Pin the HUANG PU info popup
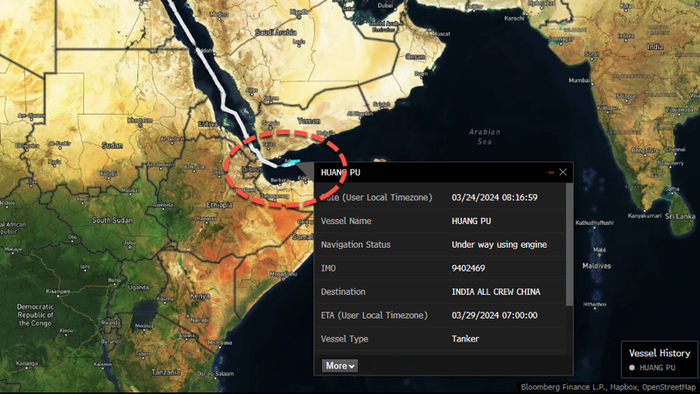The height and width of the screenshot is (394, 700). (x=550, y=172)
